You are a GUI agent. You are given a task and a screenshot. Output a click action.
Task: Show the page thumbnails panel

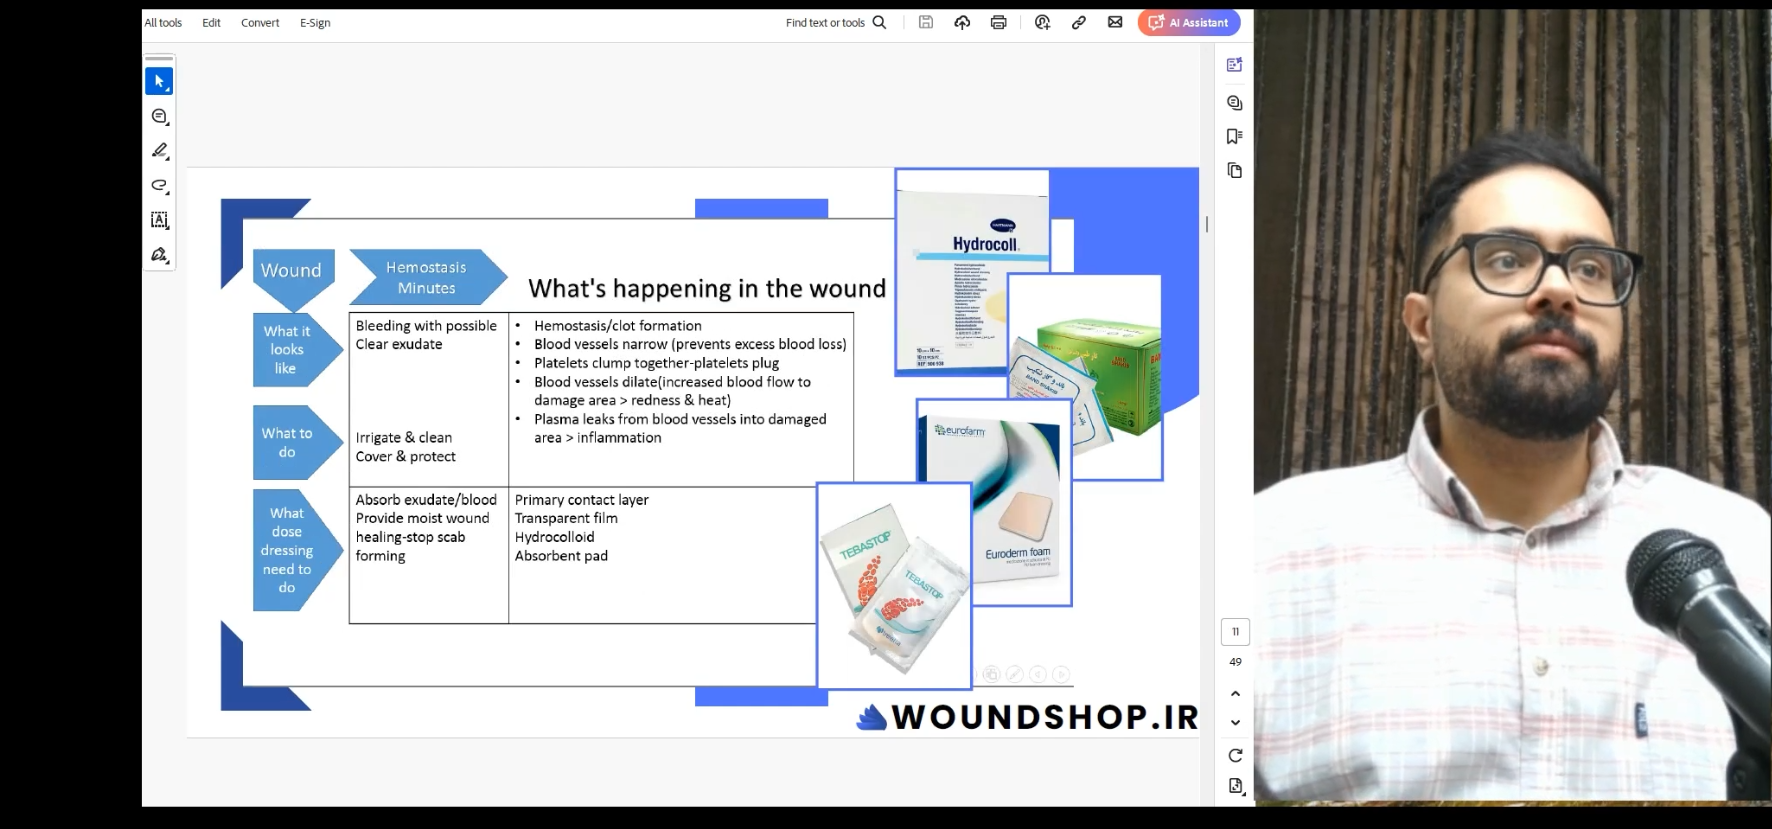pos(1234,170)
